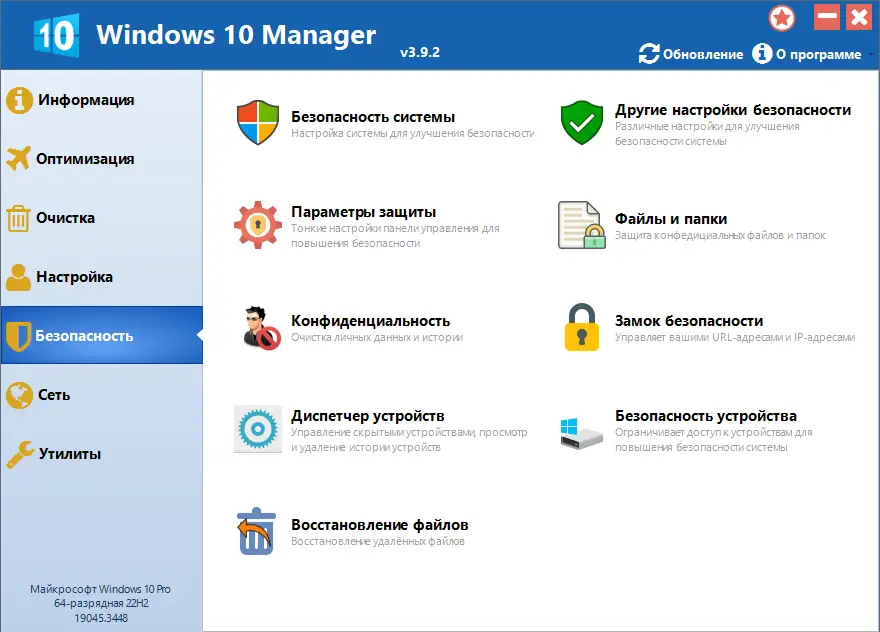This screenshot has height=632, width=880.
Task: Click the drive icon for Безопасность устройства
Action: pyautogui.click(x=581, y=430)
